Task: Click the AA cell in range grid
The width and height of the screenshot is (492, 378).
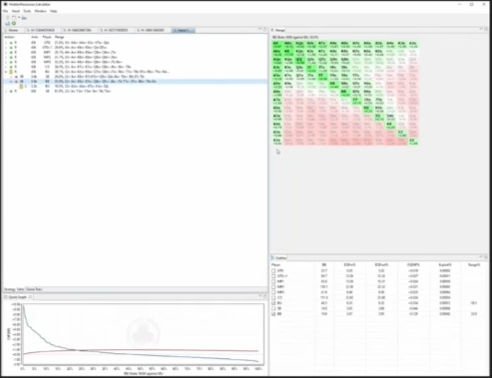Action: click(x=277, y=45)
